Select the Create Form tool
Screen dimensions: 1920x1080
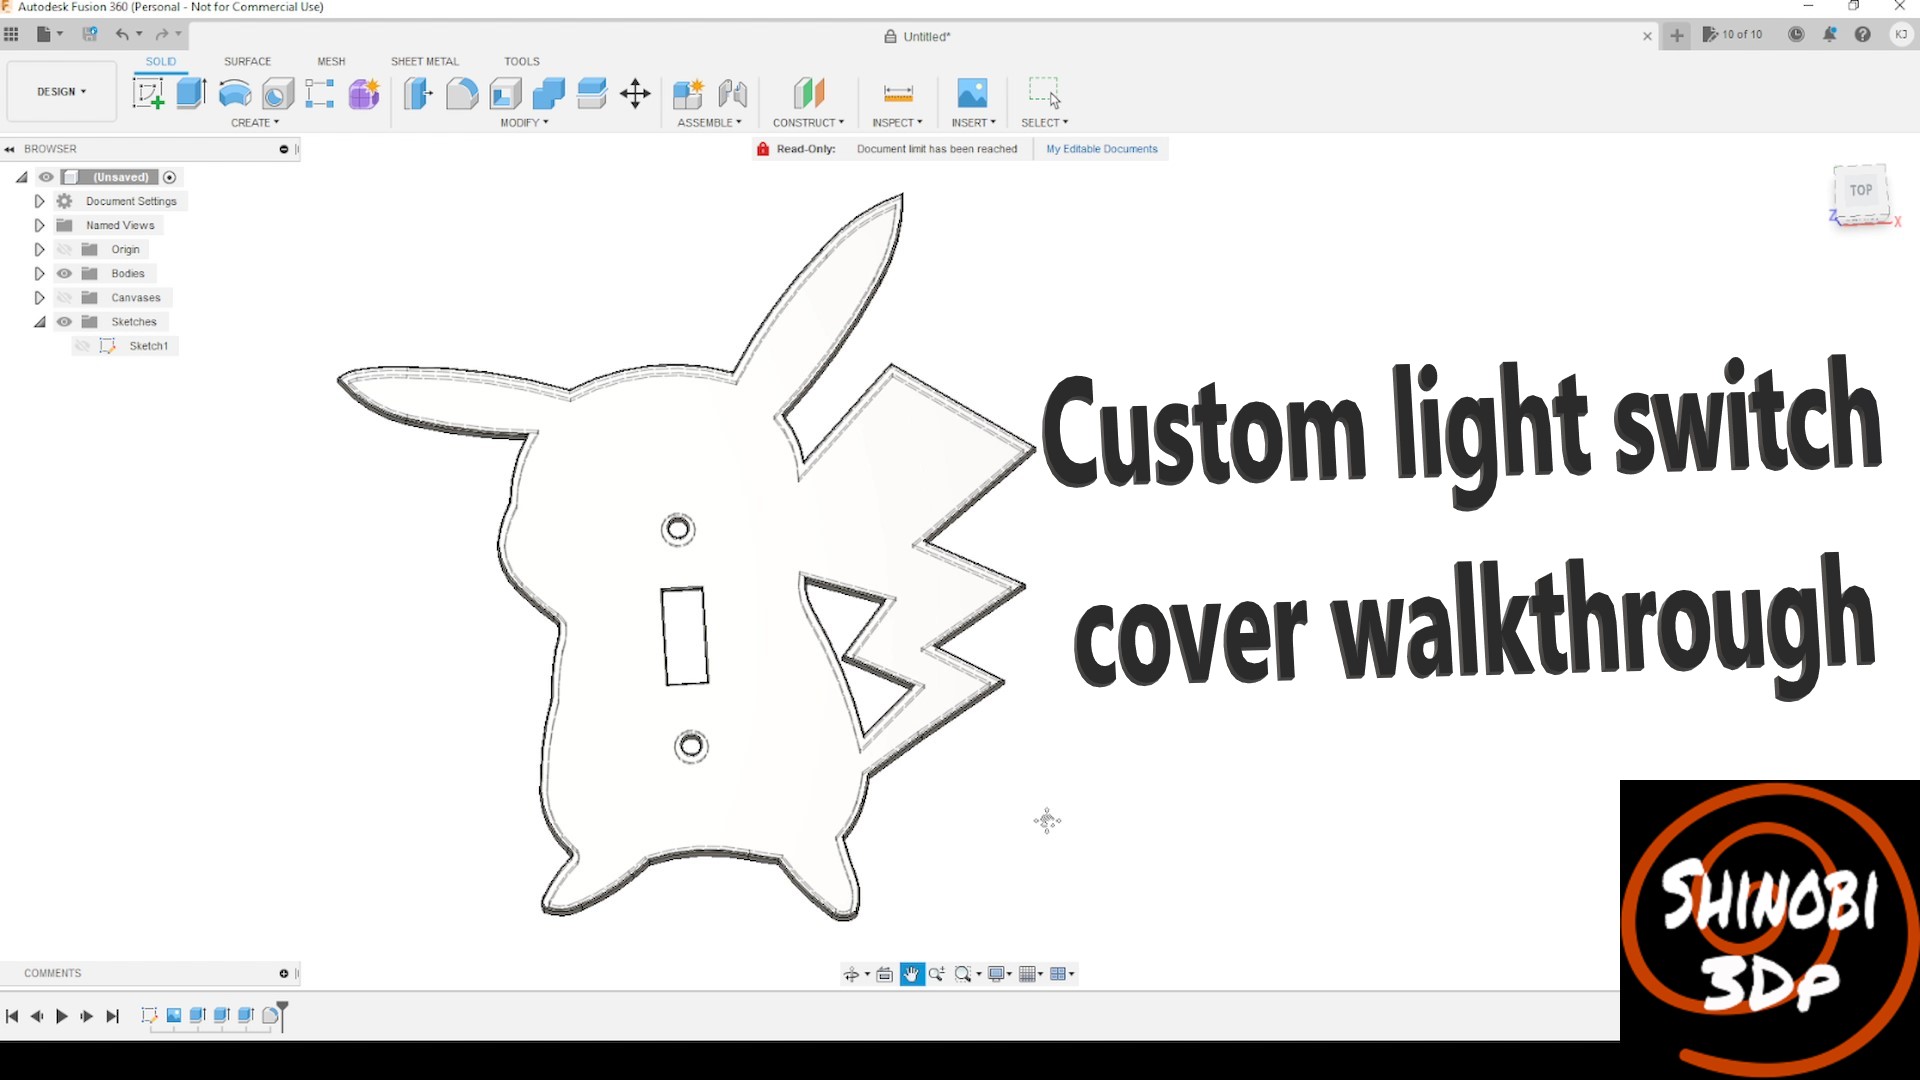tap(364, 94)
